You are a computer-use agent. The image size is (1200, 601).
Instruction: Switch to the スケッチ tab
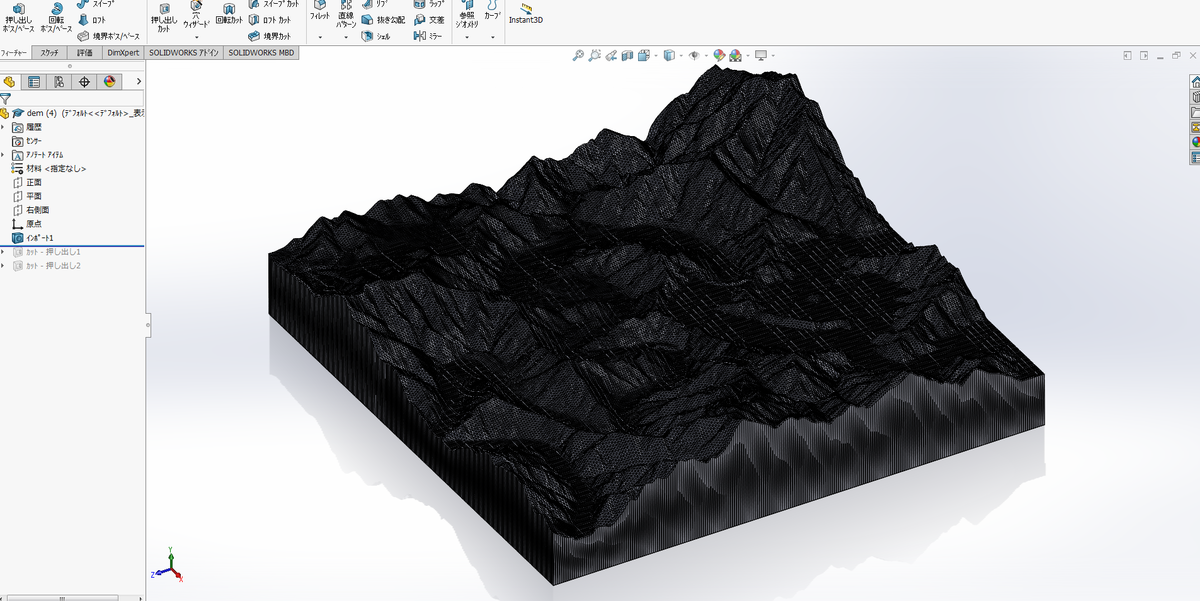coord(50,53)
